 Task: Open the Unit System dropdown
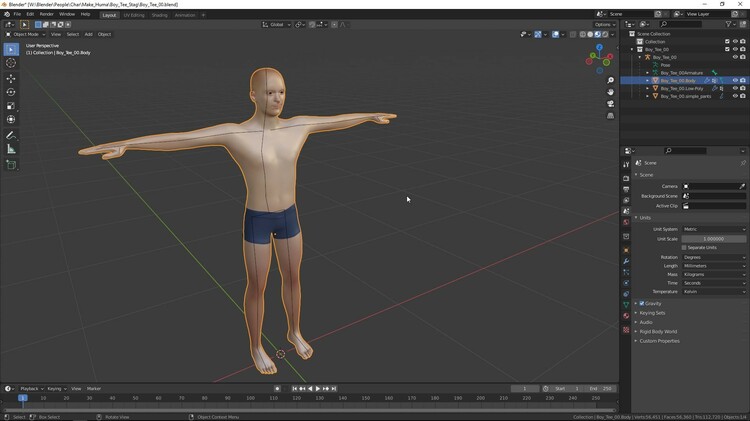[713, 229]
